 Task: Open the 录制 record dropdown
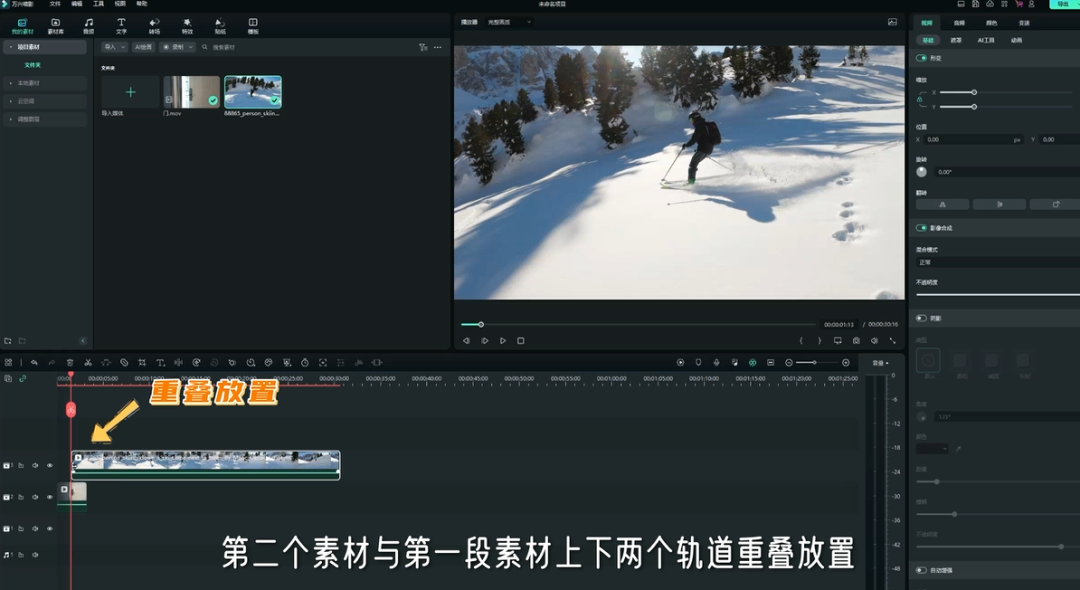tap(178, 47)
